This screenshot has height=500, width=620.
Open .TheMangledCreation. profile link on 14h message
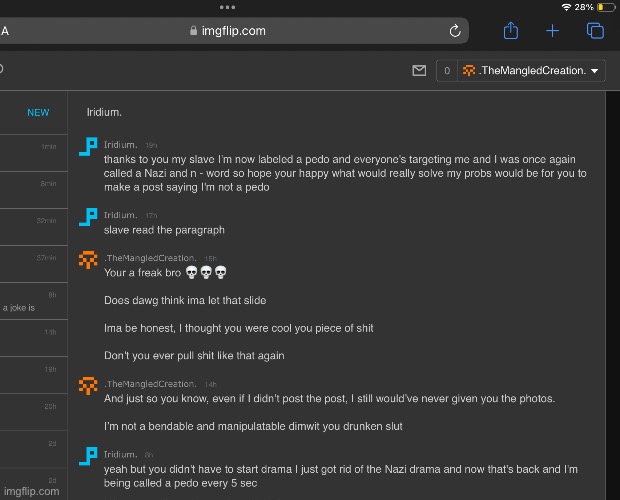[150, 384]
